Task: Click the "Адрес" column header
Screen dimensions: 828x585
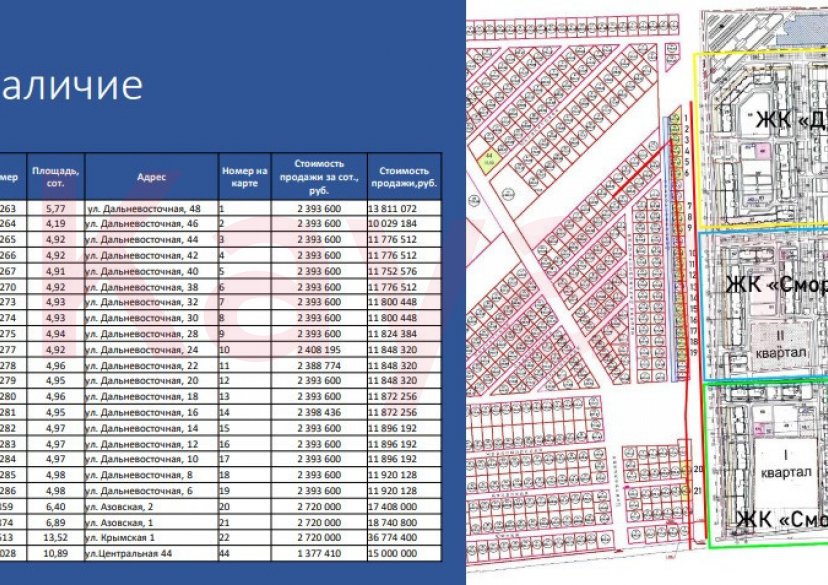Action: click(x=151, y=177)
